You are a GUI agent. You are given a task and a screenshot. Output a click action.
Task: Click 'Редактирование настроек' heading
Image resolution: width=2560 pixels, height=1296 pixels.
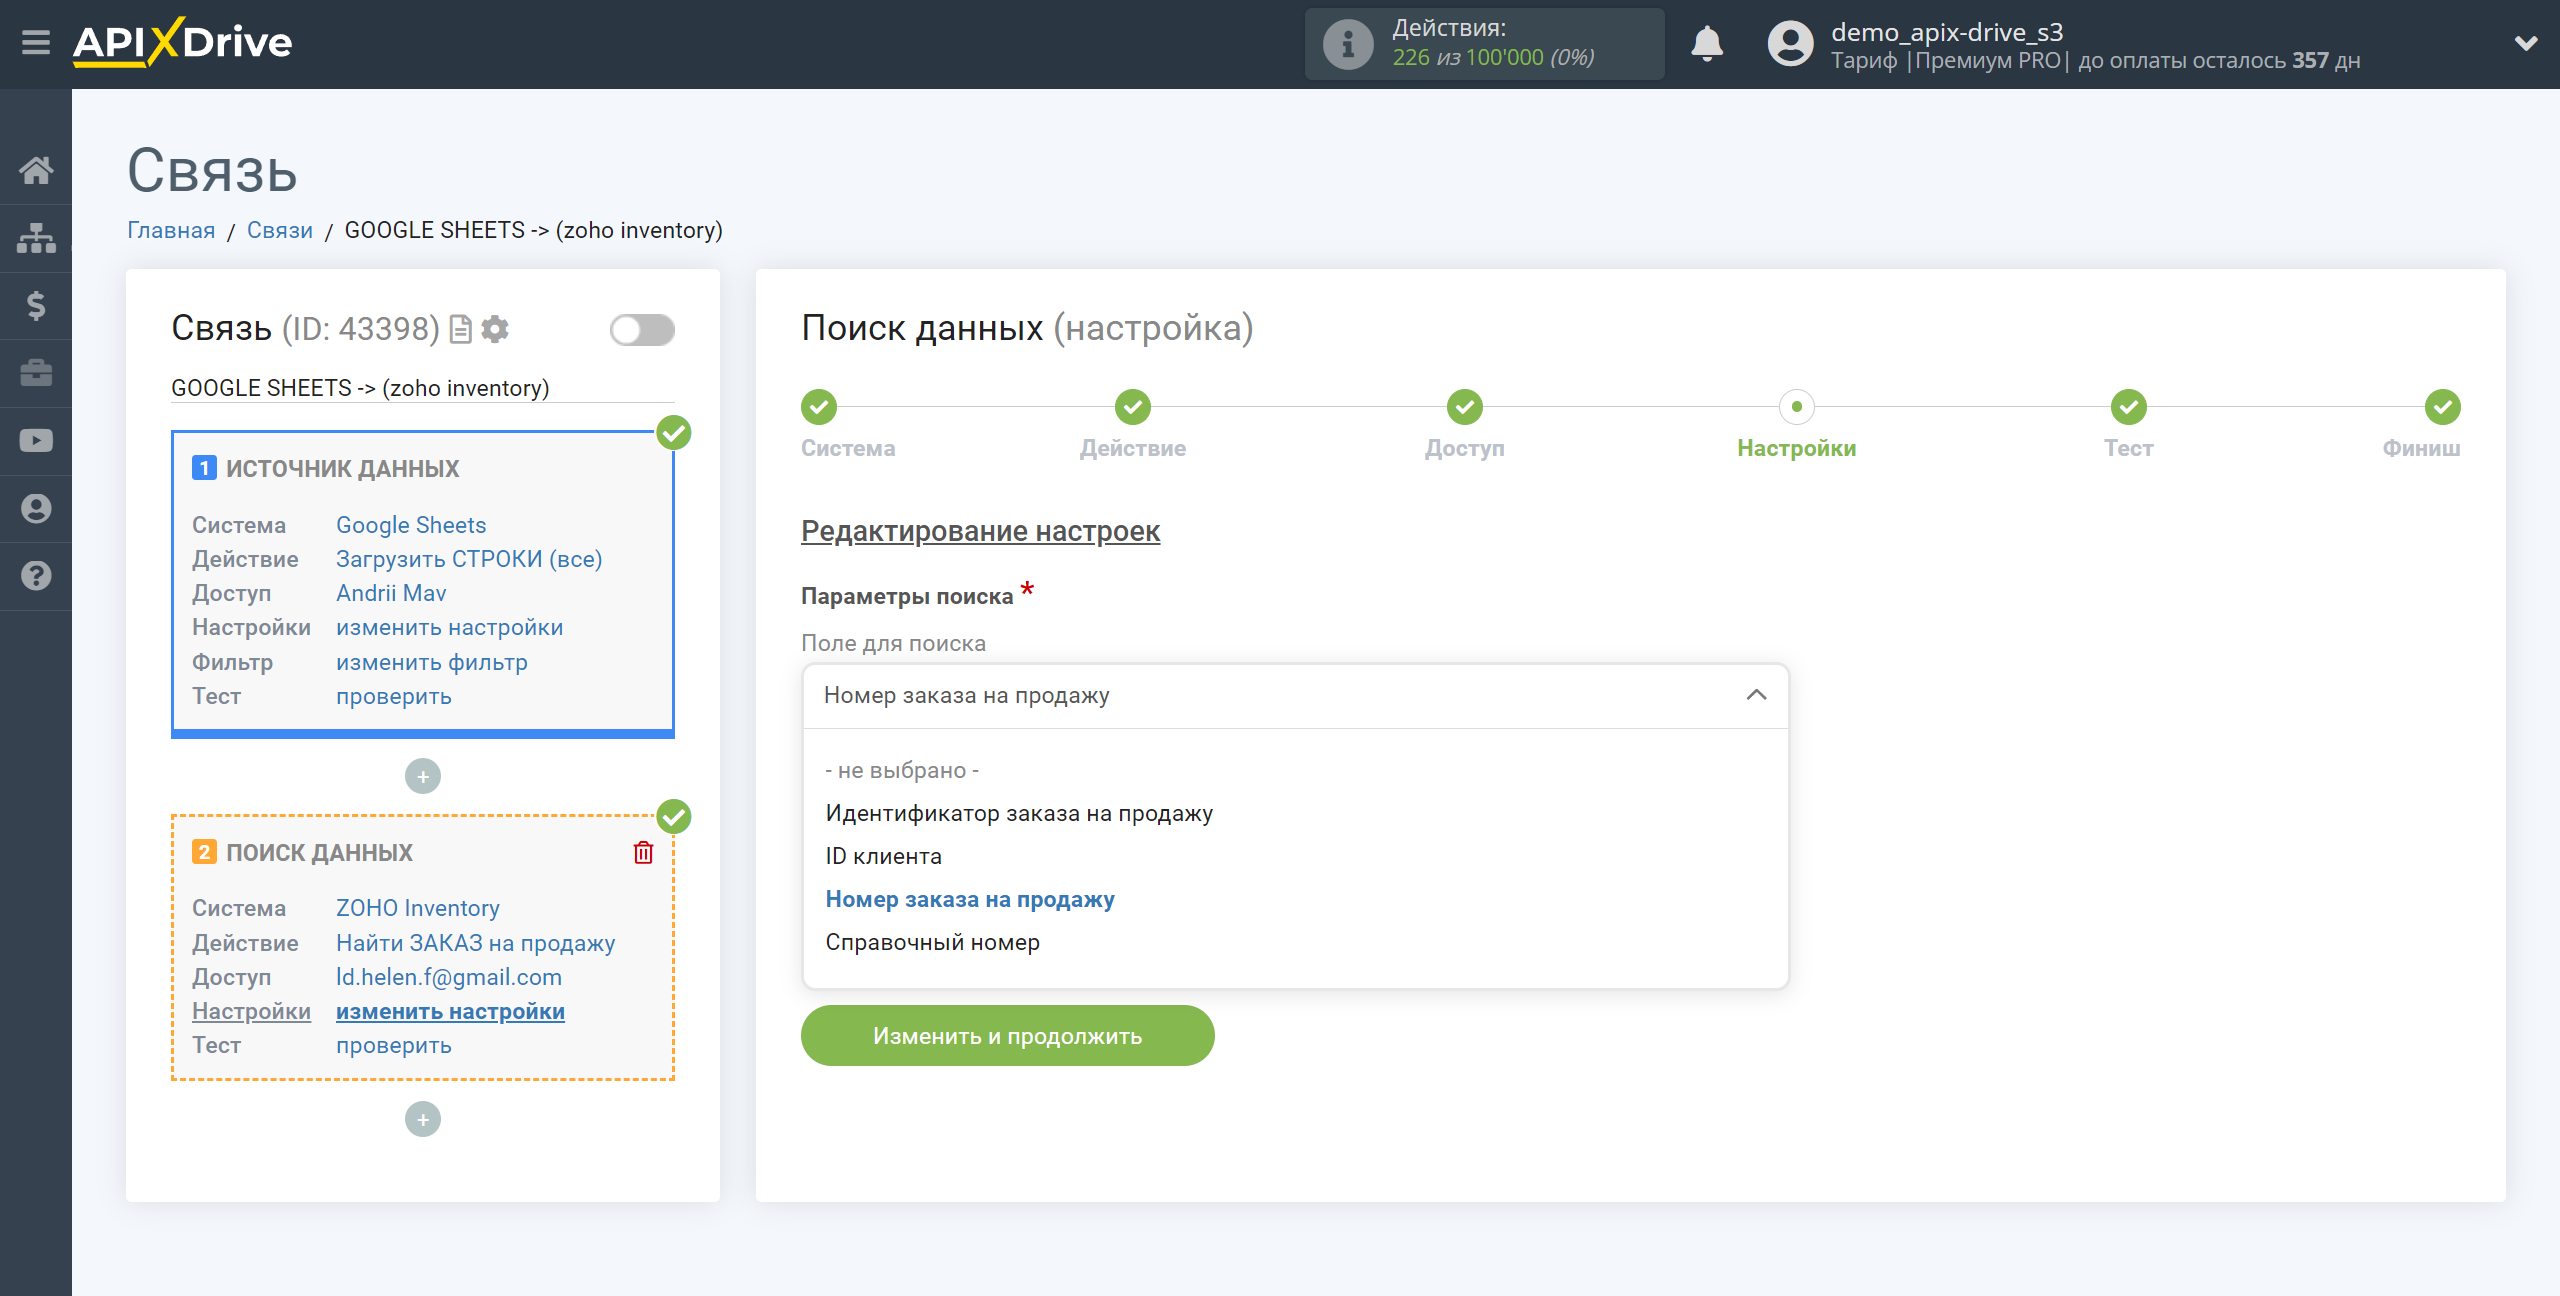pyautogui.click(x=980, y=531)
